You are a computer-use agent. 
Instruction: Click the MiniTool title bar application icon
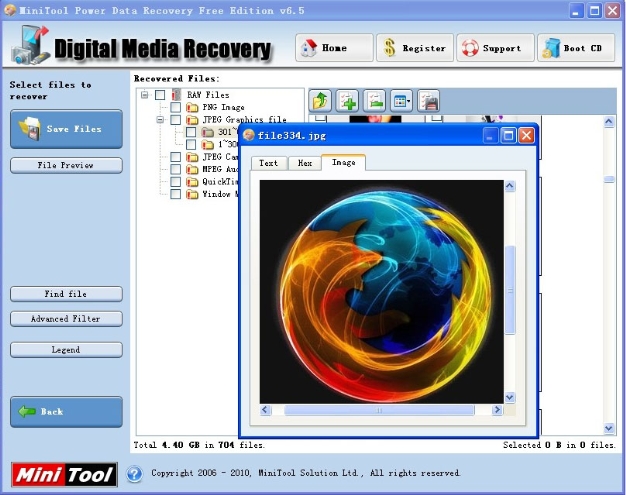click(x=10, y=10)
